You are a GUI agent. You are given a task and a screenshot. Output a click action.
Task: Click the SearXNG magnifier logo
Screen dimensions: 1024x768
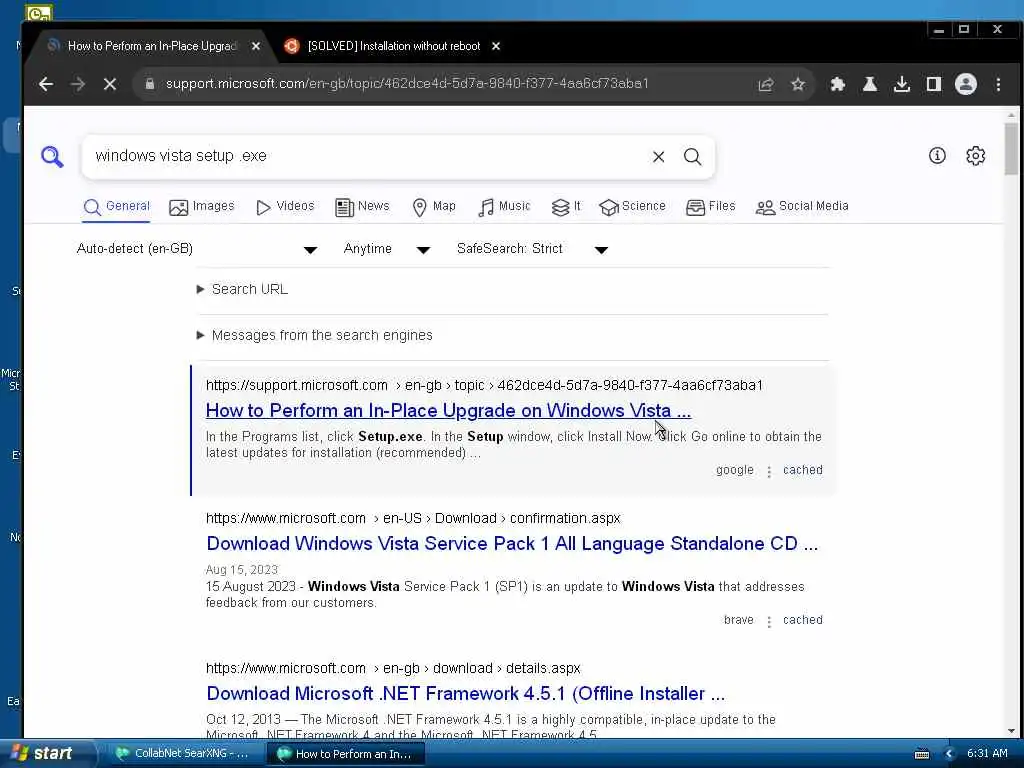pyautogui.click(x=52, y=157)
